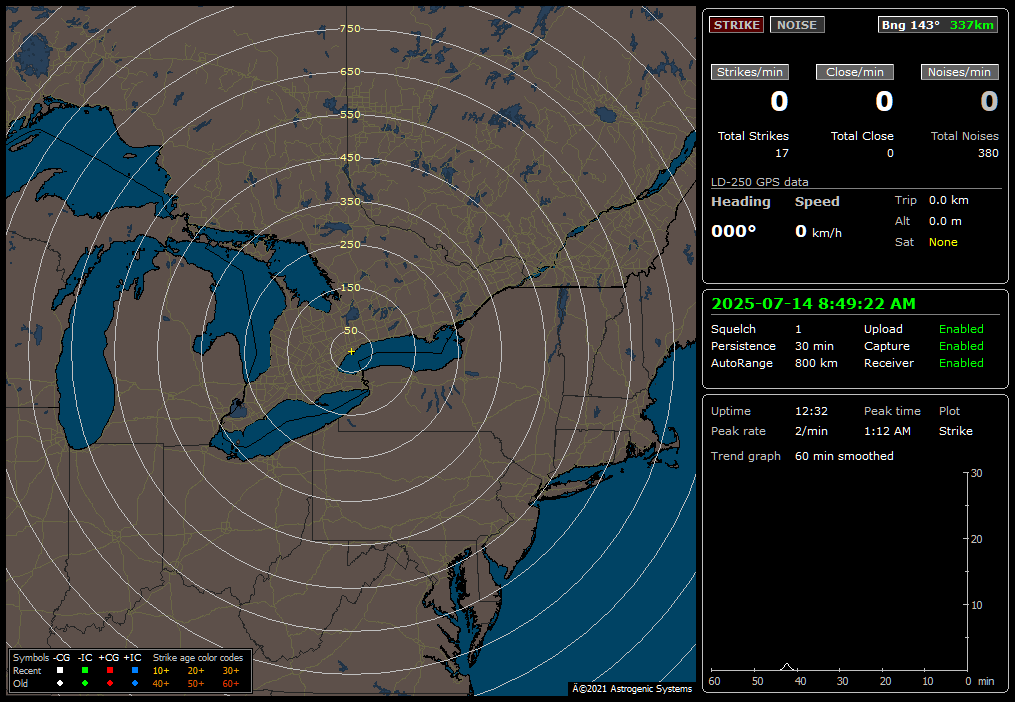The width and height of the screenshot is (1015, 702).
Task: Click the 150 range ring label
Action: pyautogui.click(x=350, y=288)
